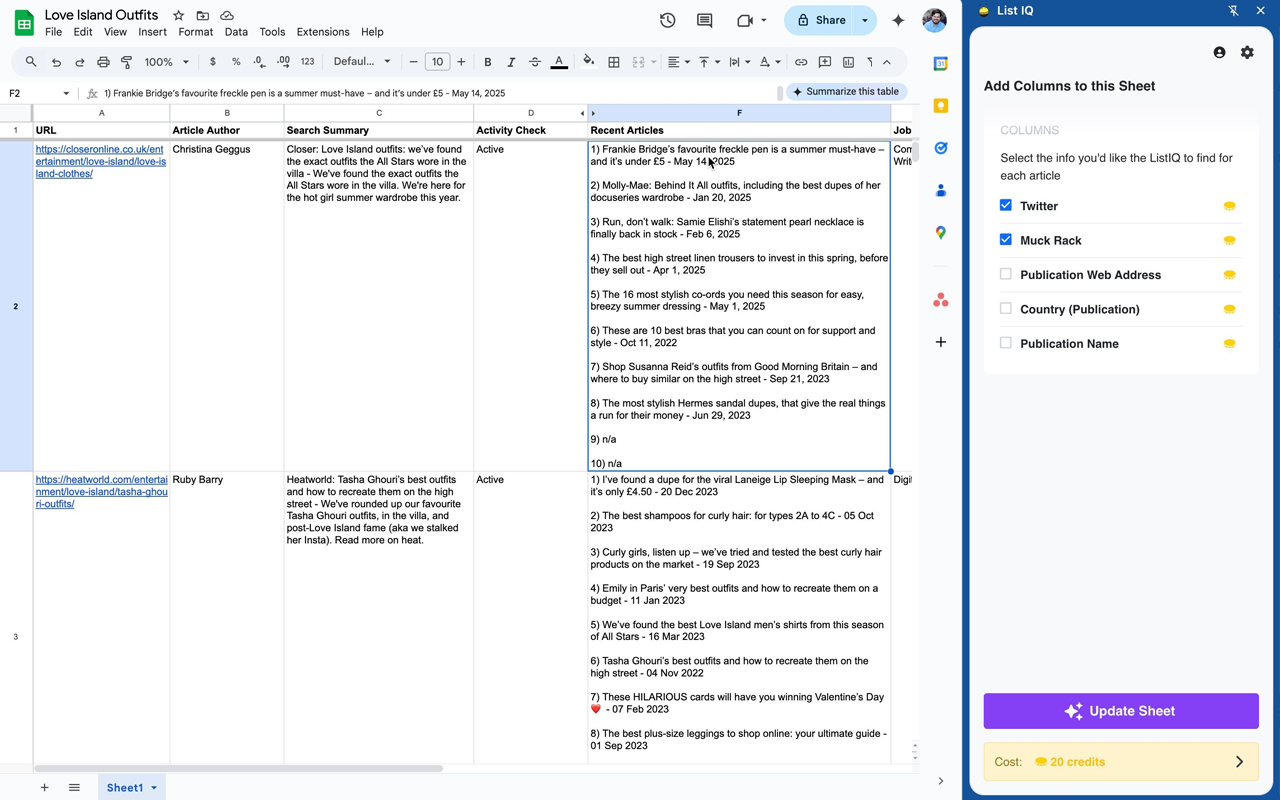
Task: Open Google Maps in side panel
Action: 940,232
